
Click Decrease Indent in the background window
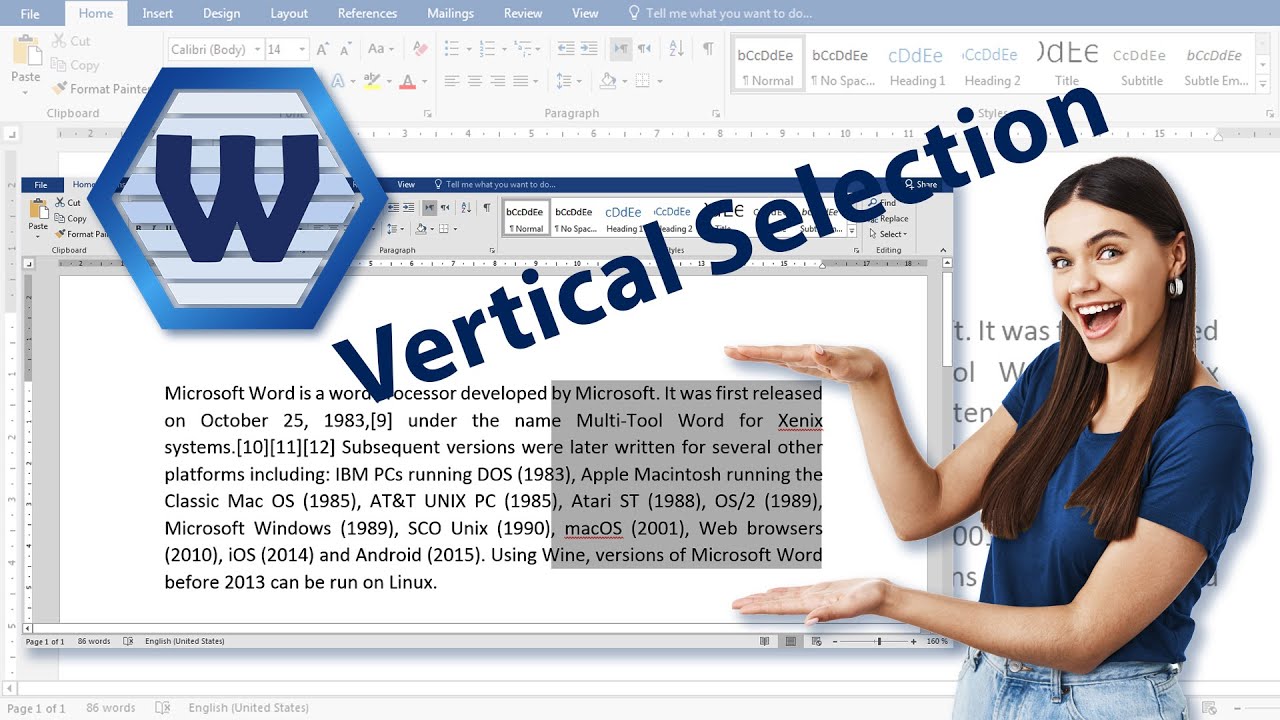[x=565, y=49]
